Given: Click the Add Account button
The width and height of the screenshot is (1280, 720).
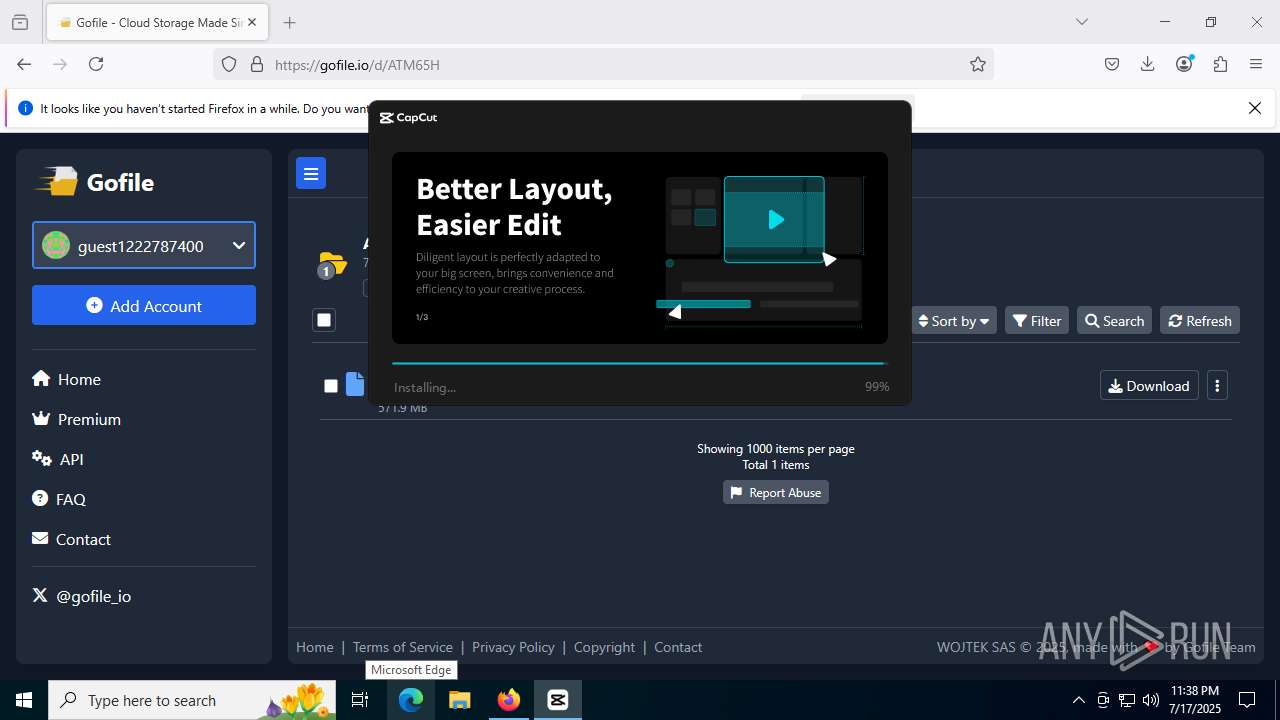Looking at the screenshot, I should pos(144,305).
